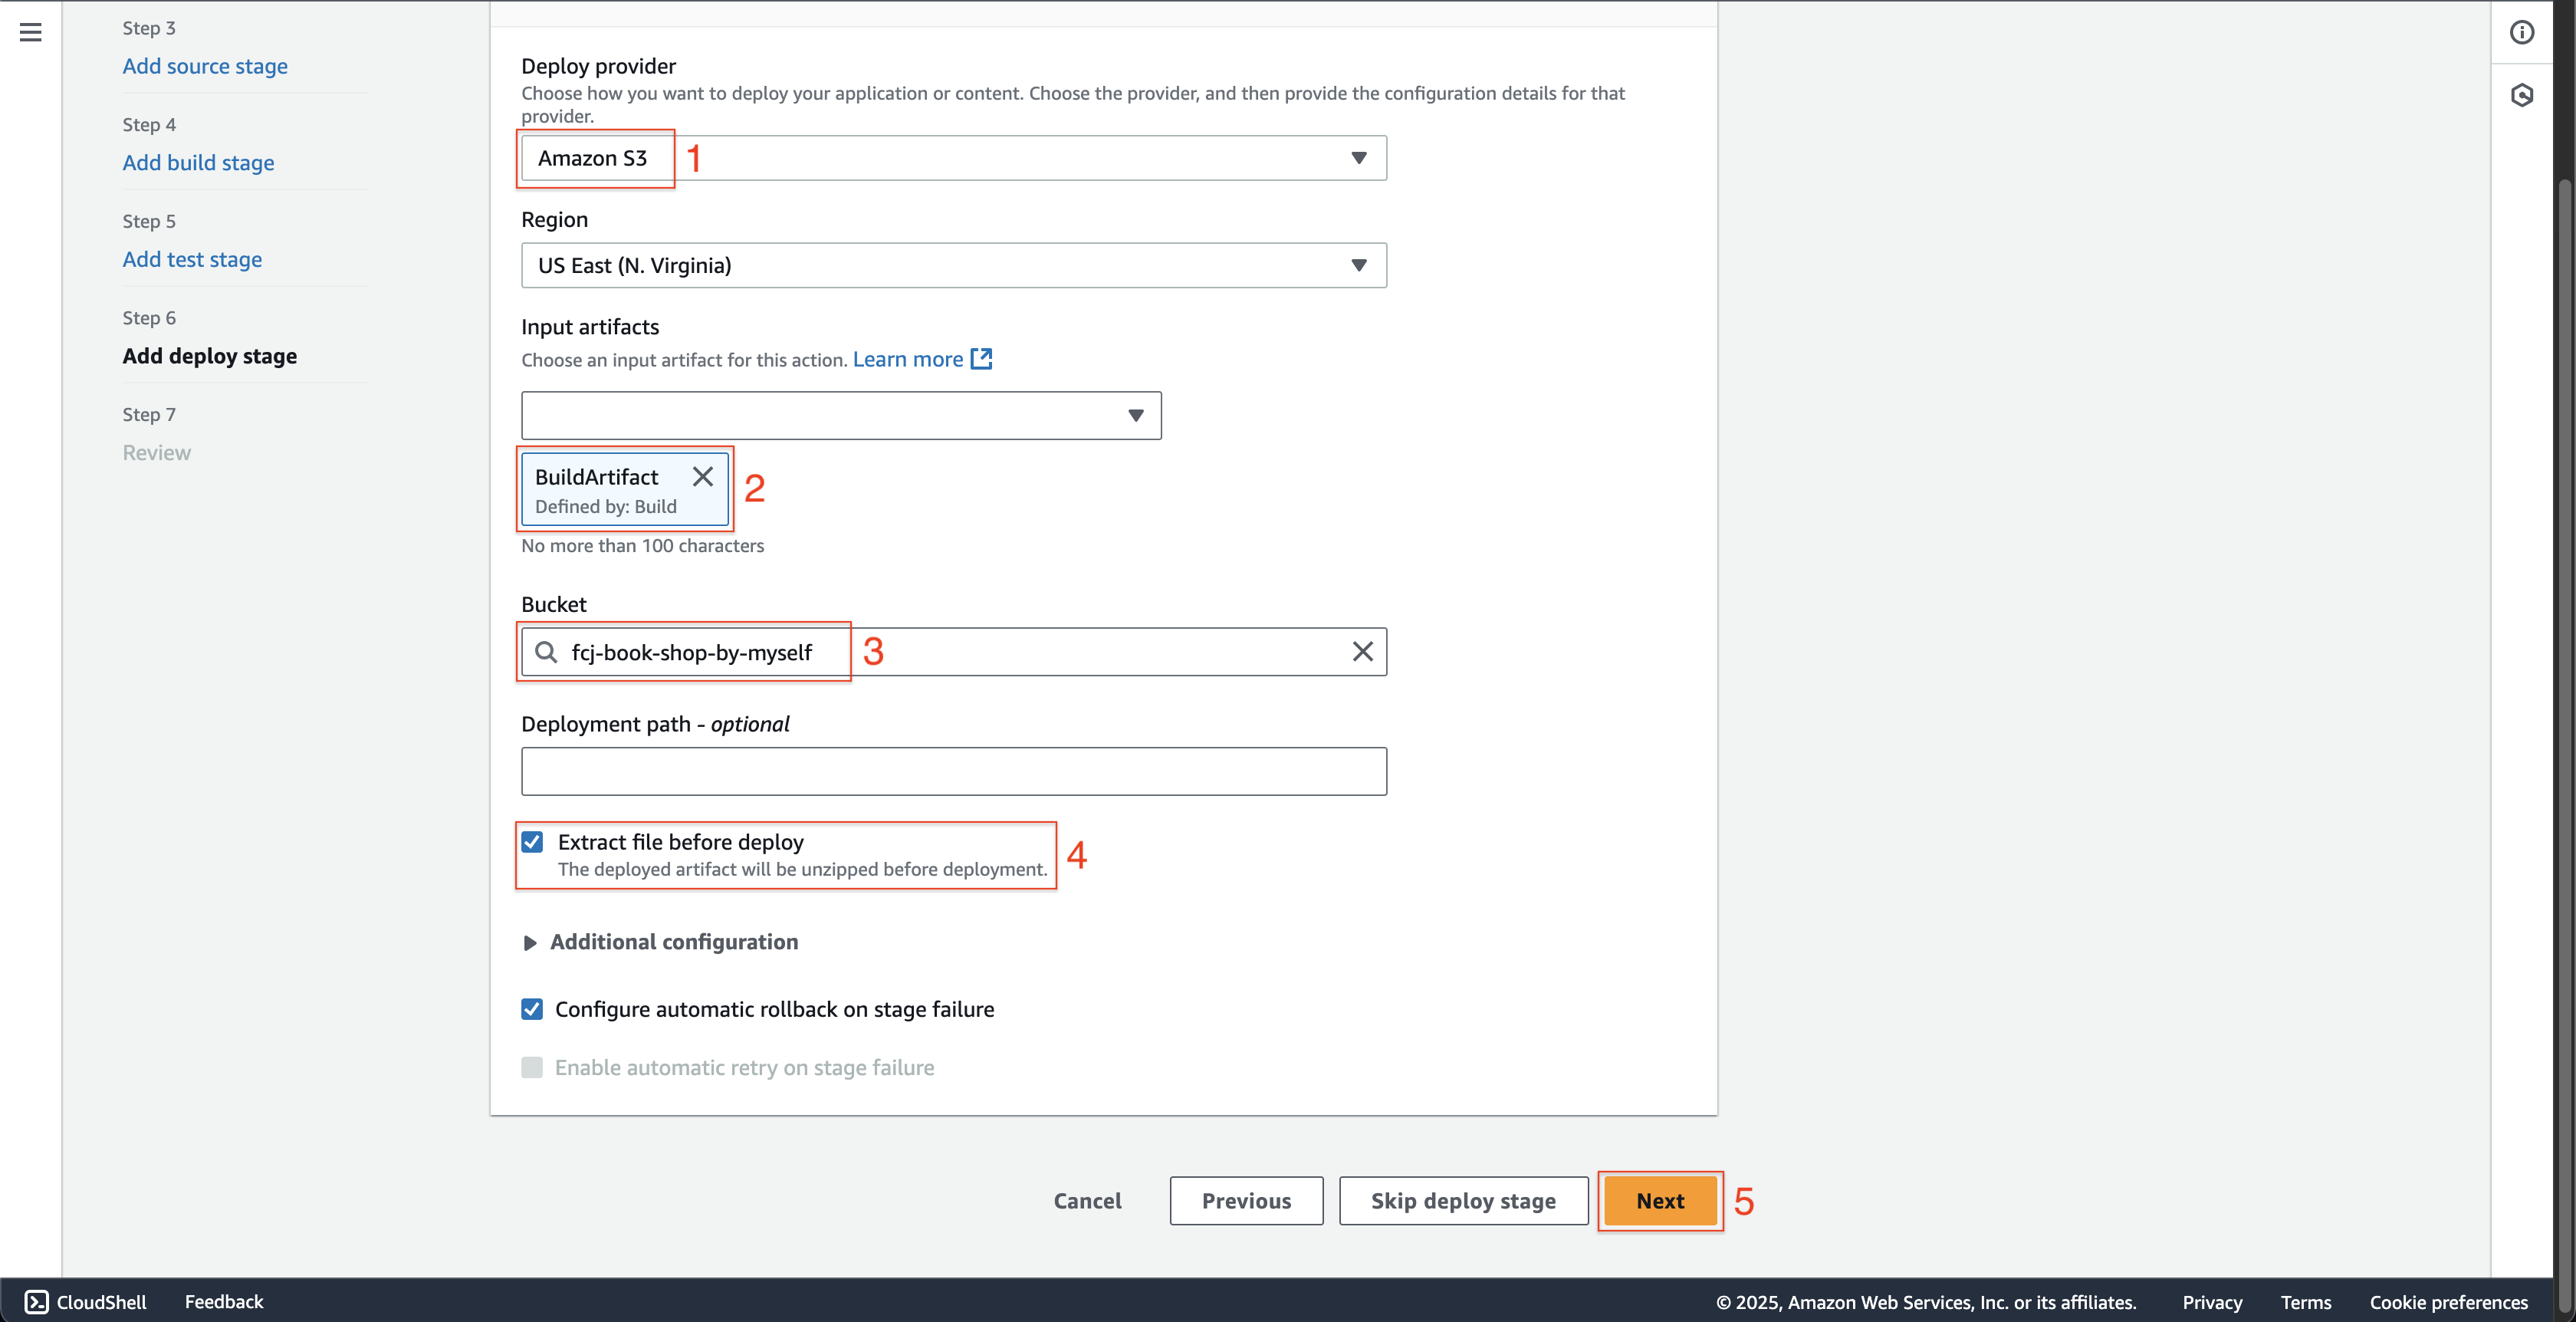Viewport: 2576px width, 1322px height.
Task: Open CloudShell from the footer
Action: 86,1301
